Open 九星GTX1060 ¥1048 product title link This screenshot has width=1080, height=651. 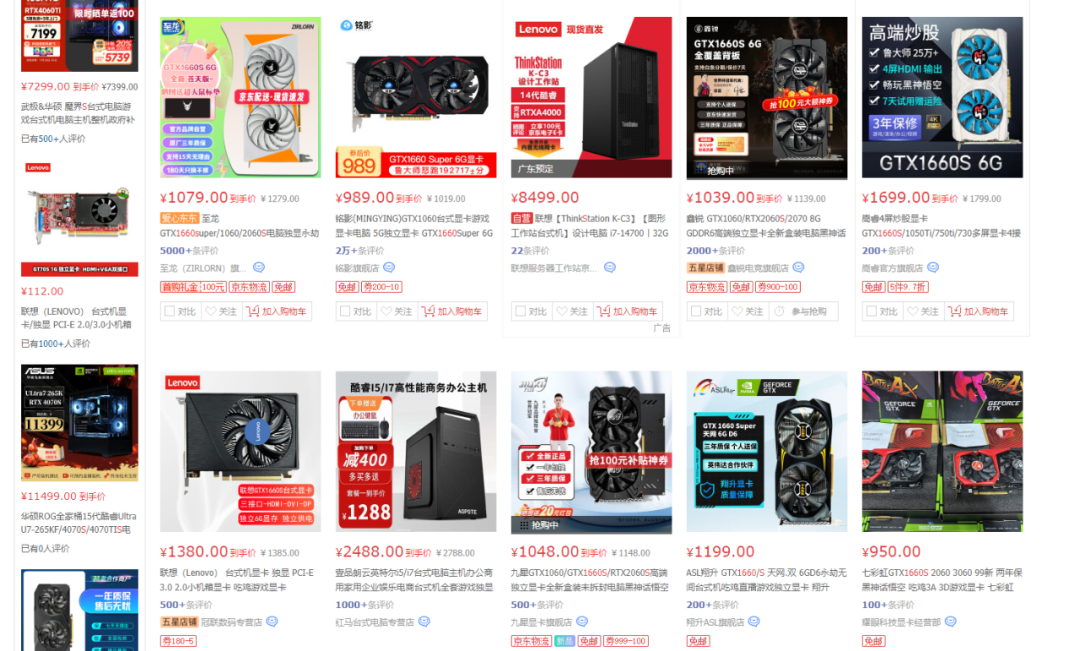click(x=590, y=579)
